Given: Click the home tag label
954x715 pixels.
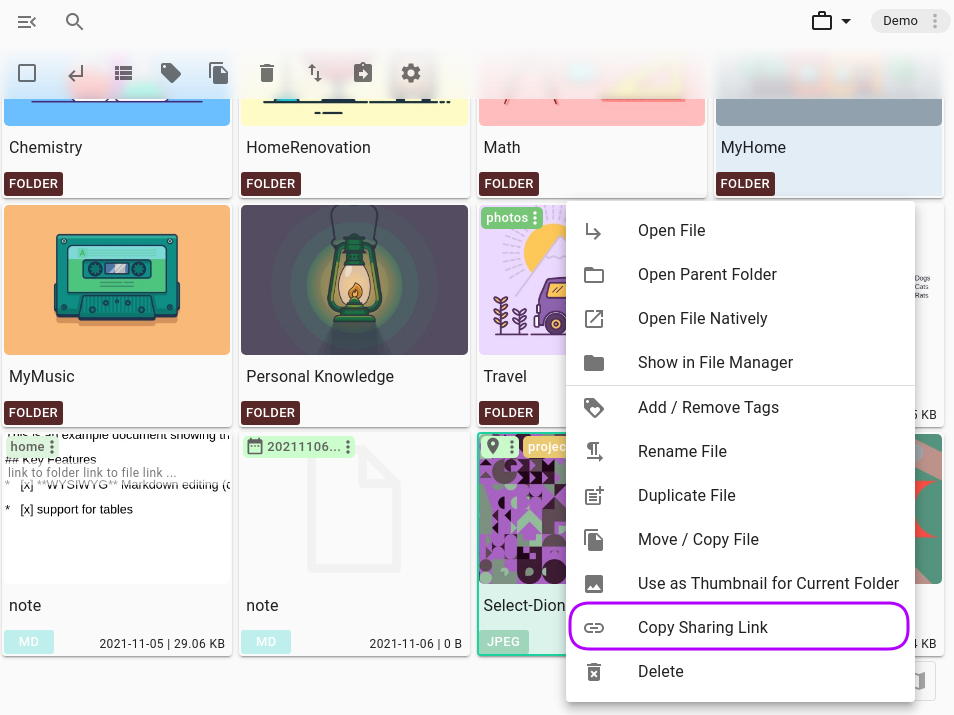Looking at the screenshot, I should click(27, 447).
